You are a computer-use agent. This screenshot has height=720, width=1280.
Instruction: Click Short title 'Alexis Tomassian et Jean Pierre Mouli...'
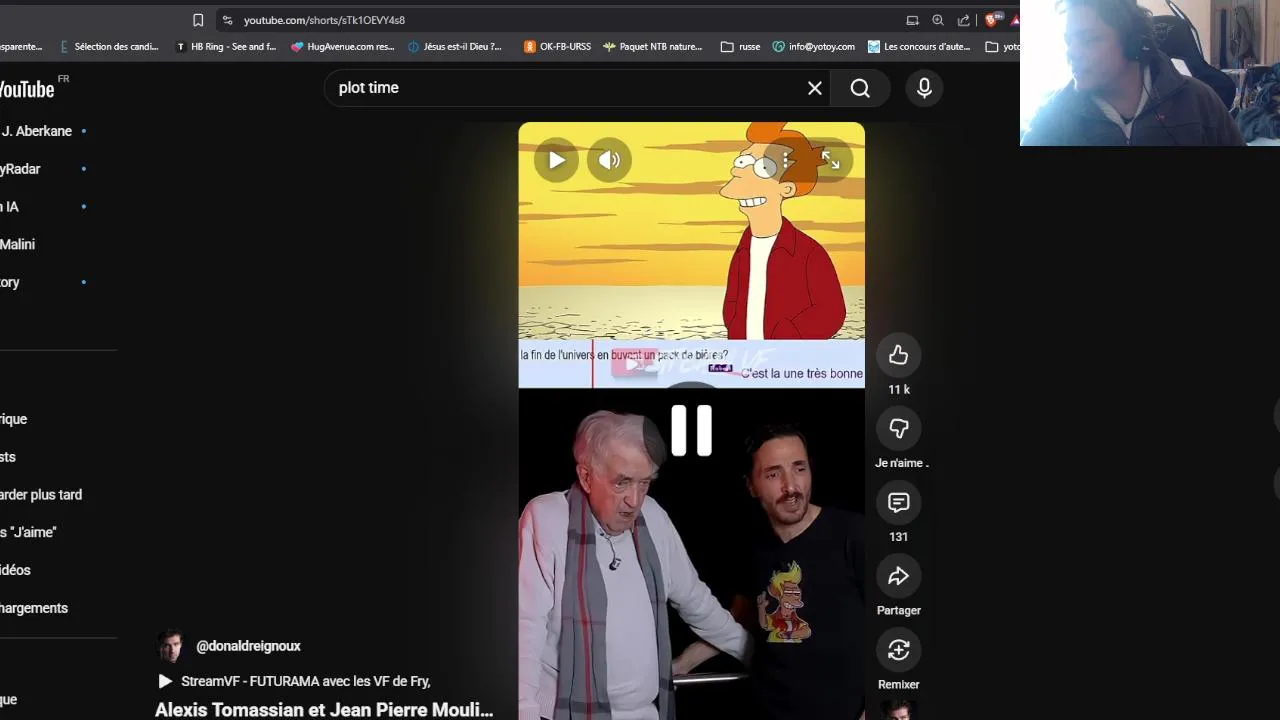tap(324, 710)
